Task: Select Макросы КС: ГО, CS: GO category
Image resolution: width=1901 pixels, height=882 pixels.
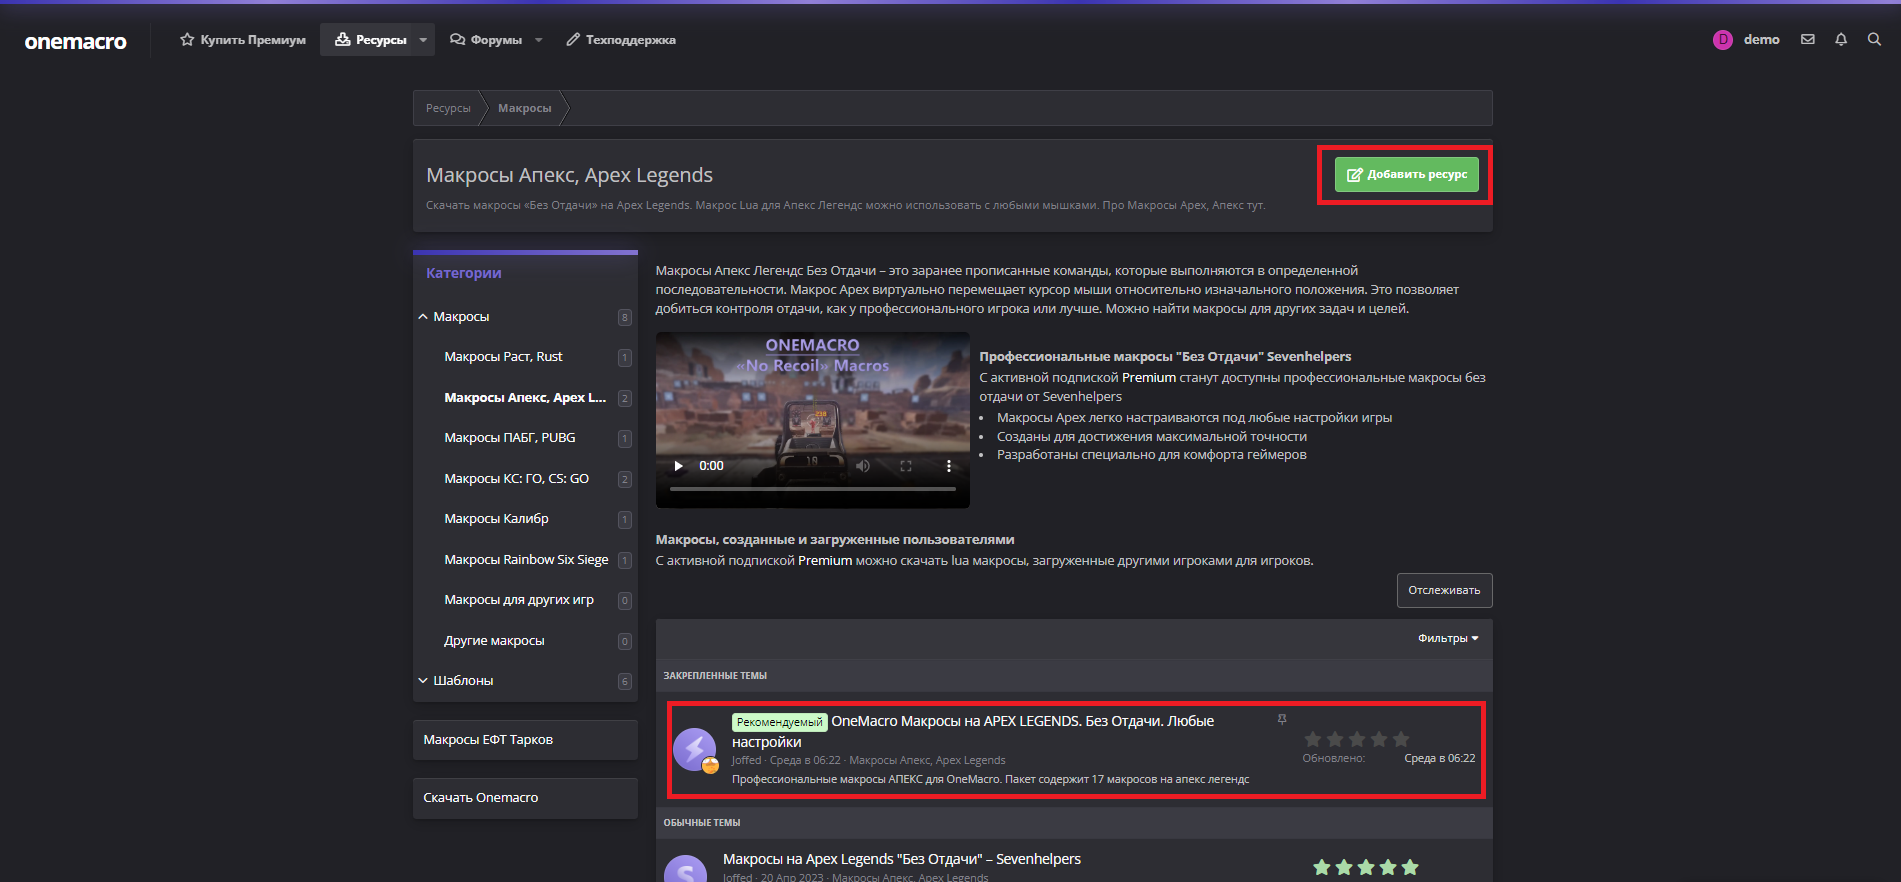Action: point(517,479)
